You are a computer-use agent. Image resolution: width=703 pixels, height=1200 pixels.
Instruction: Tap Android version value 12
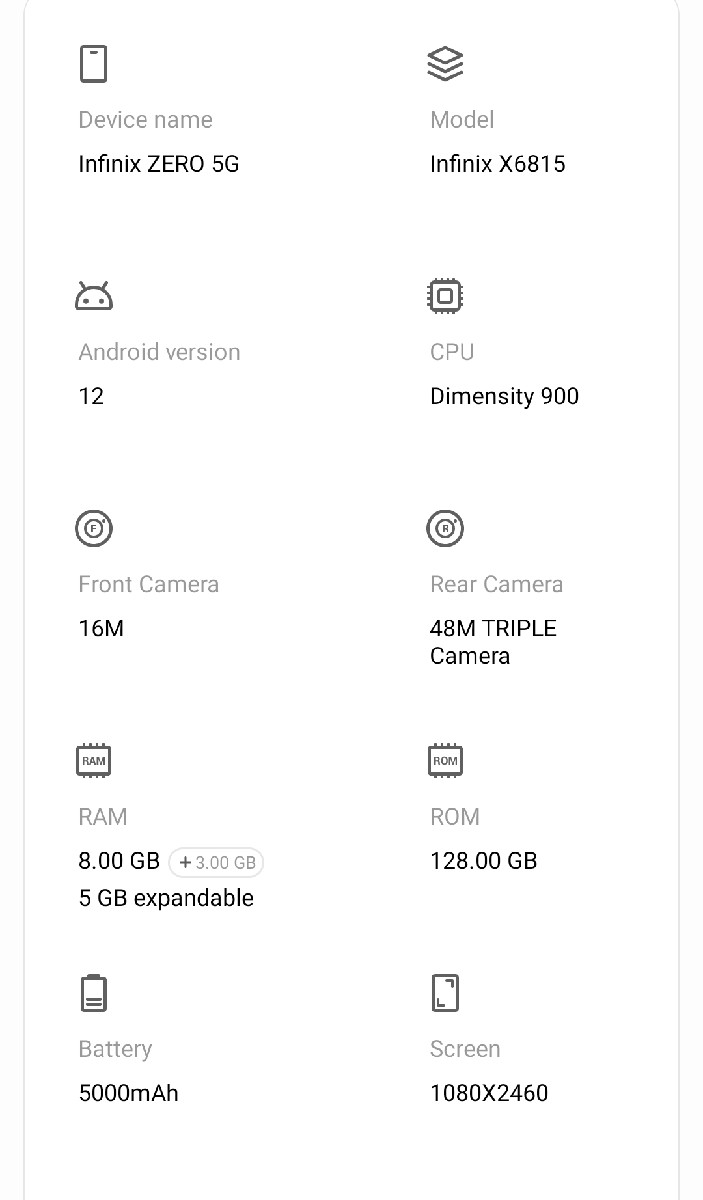pos(91,396)
